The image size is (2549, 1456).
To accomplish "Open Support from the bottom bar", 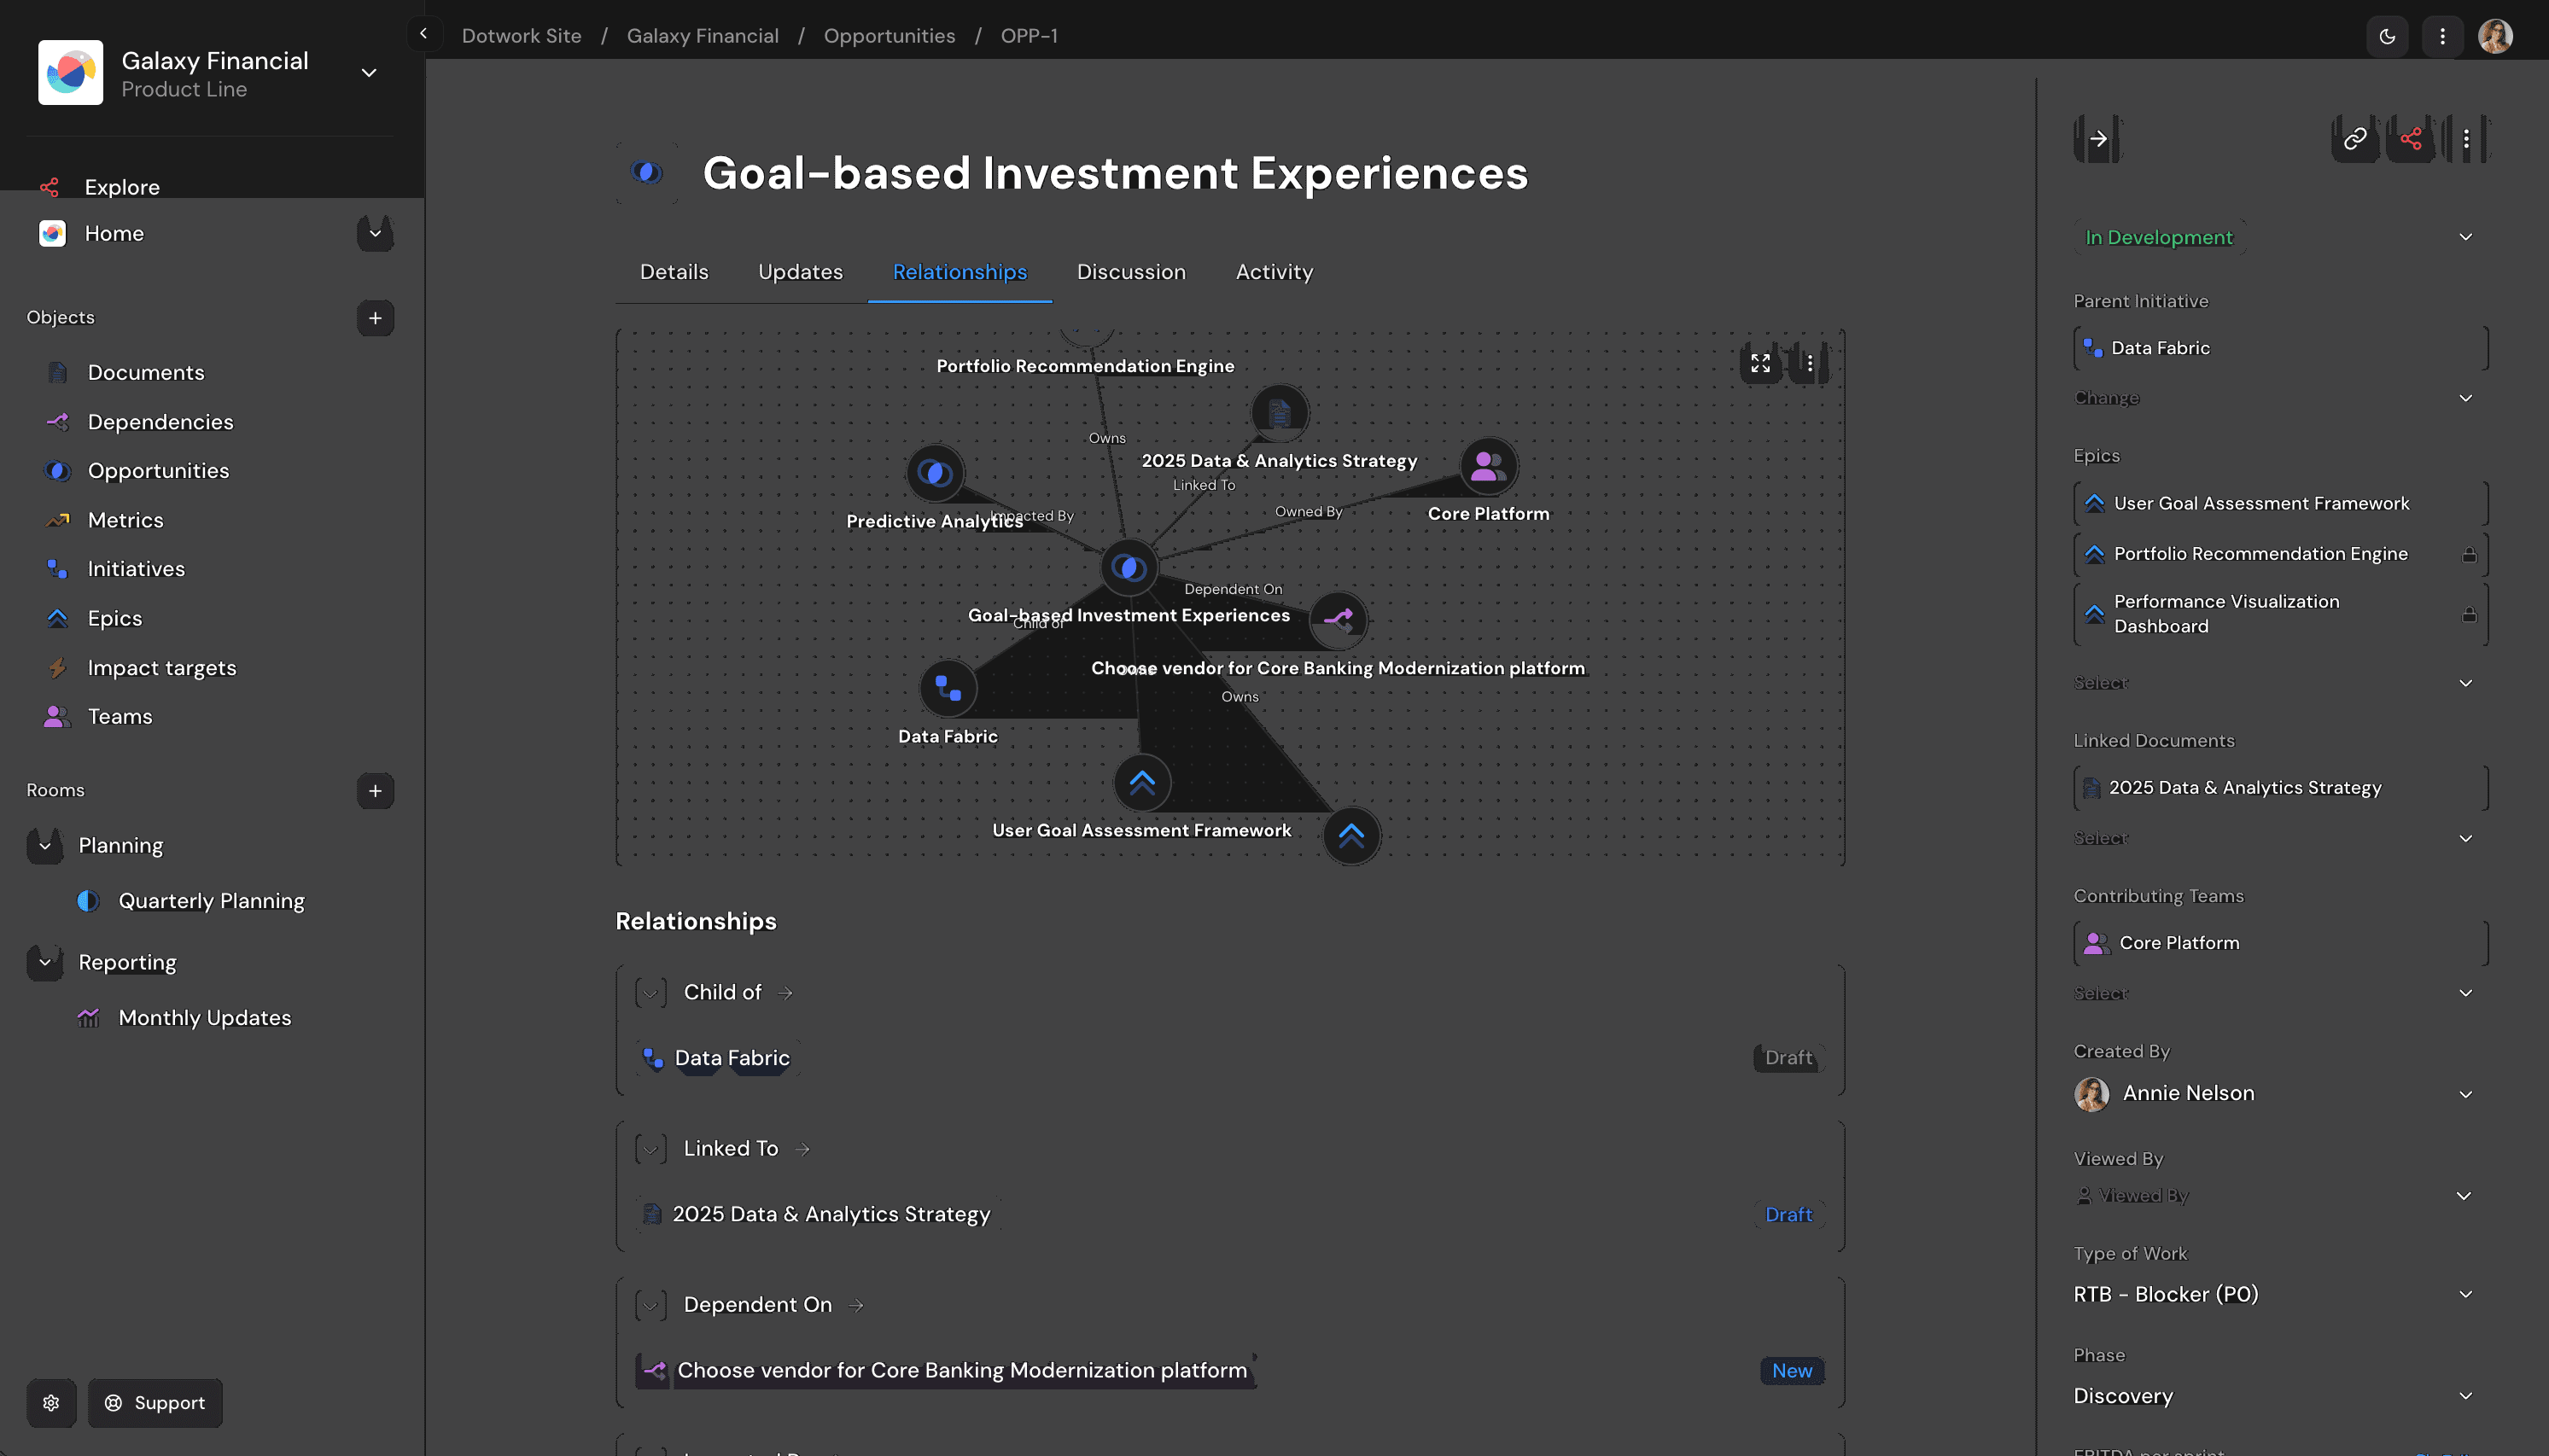I will [154, 1402].
